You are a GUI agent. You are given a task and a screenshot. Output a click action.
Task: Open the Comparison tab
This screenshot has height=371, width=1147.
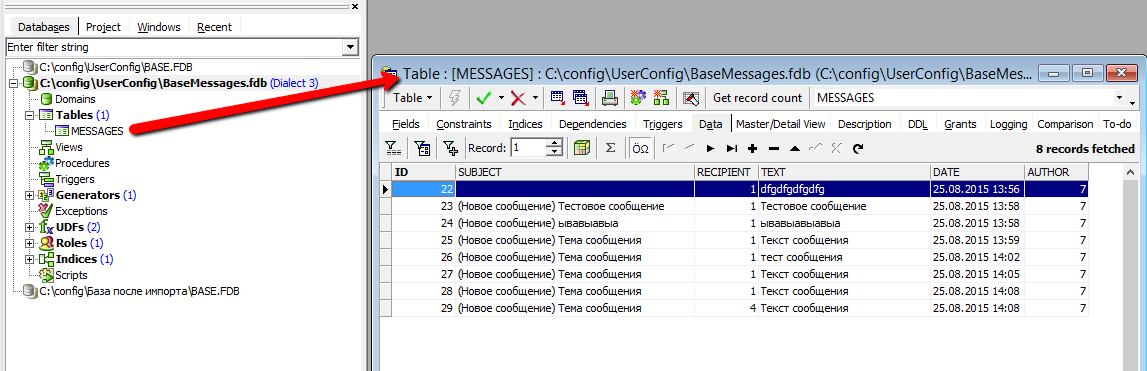coord(1065,124)
